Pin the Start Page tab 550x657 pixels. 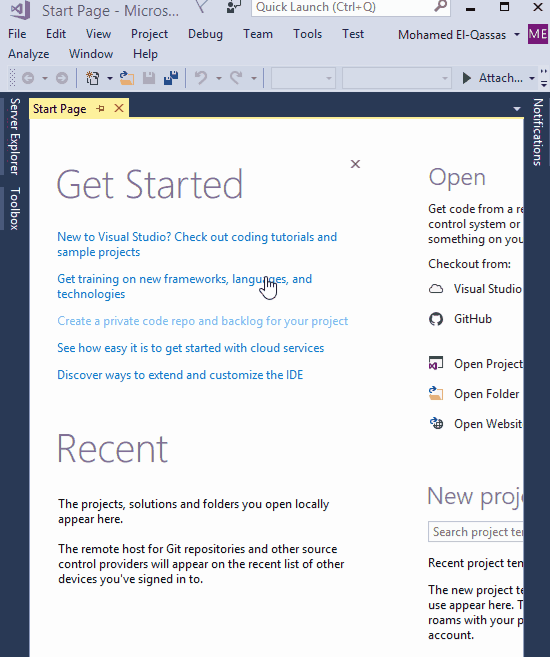point(100,109)
